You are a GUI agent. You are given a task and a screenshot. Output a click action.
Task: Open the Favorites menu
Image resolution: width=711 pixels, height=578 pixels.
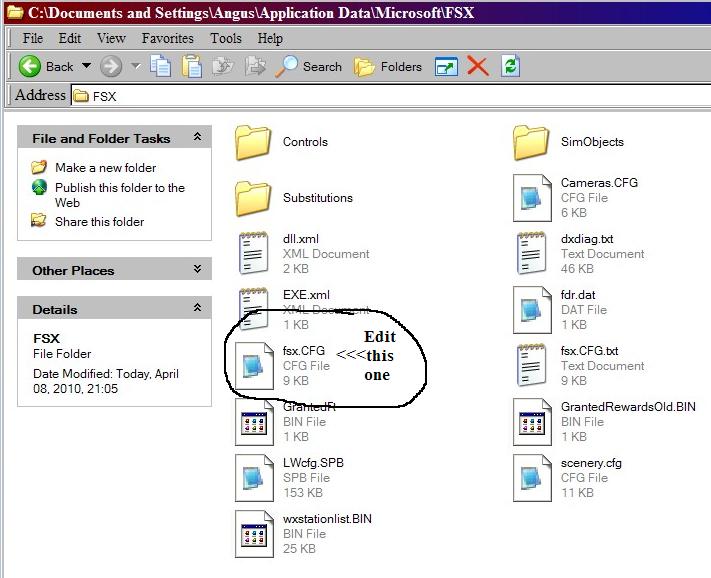[168, 38]
